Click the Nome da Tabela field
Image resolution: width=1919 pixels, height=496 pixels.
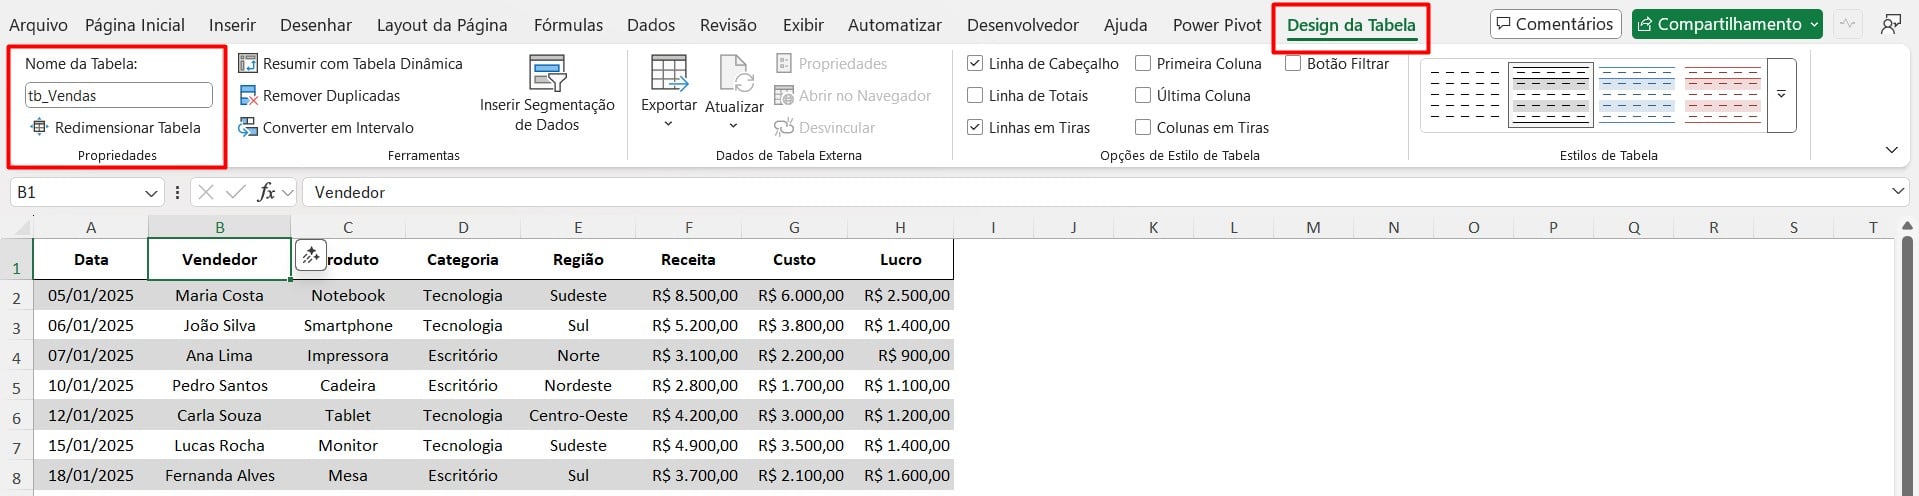click(118, 96)
